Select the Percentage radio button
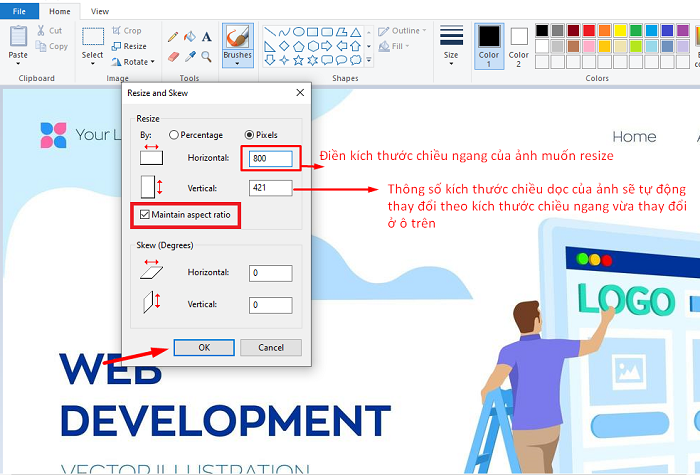 click(x=174, y=135)
